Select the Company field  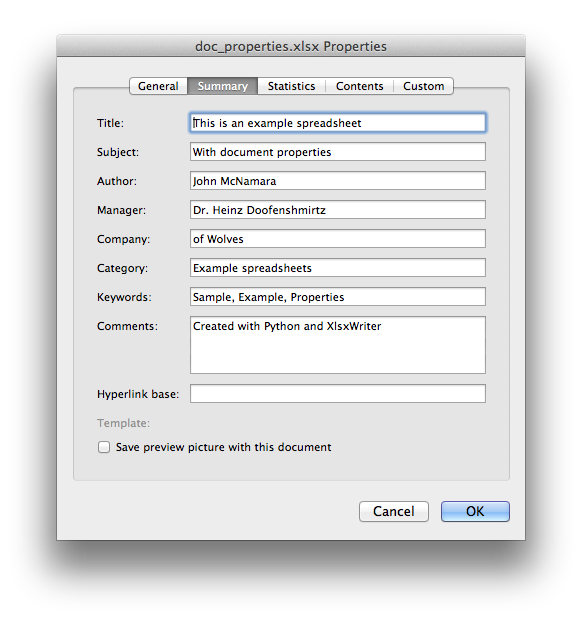click(x=338, y=239)
